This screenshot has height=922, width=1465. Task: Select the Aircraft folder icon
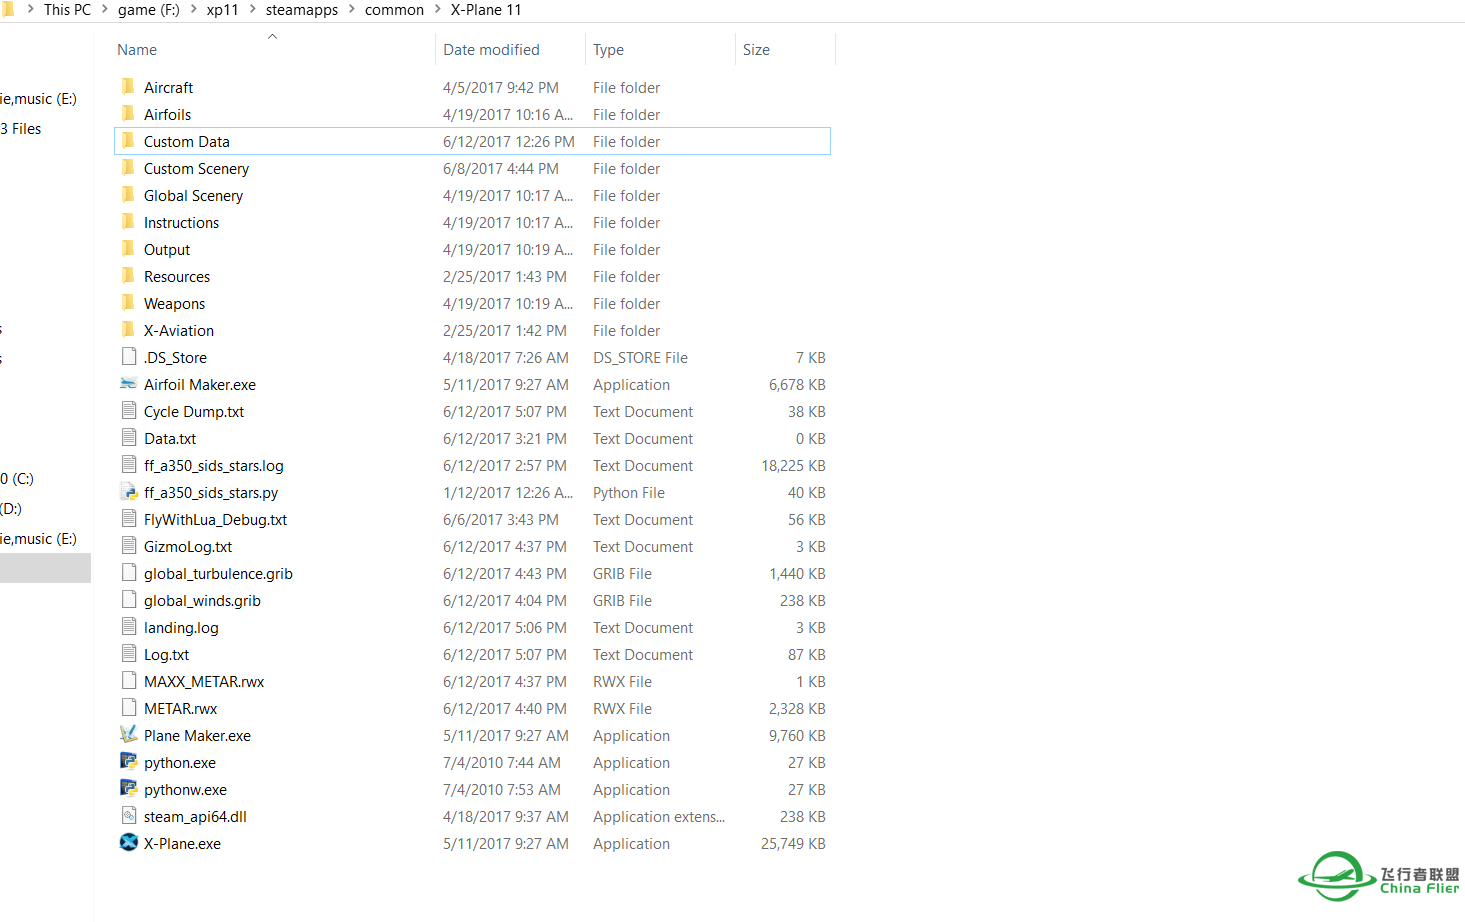point(128,87)
